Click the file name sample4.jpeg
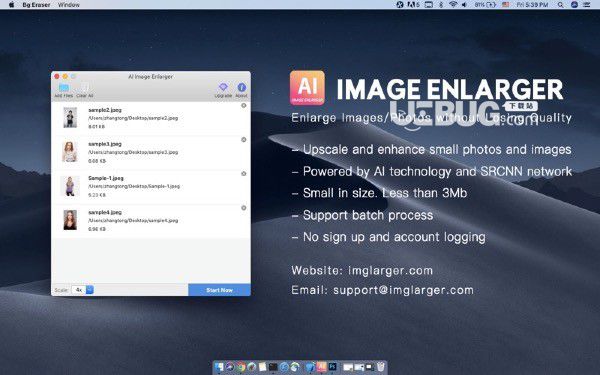This screenshot has height=375, width=600. click(x=105, y=212)
